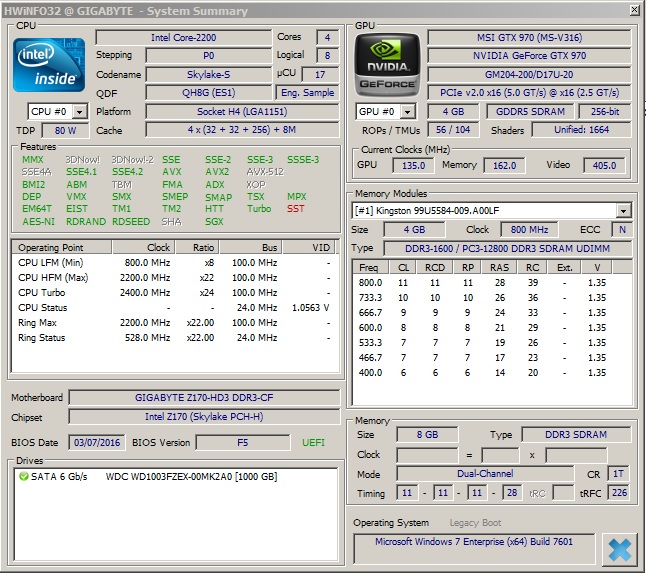Select the RCD column header
Viewport: 646px width, 573px height.
click(x=435, y=267)
